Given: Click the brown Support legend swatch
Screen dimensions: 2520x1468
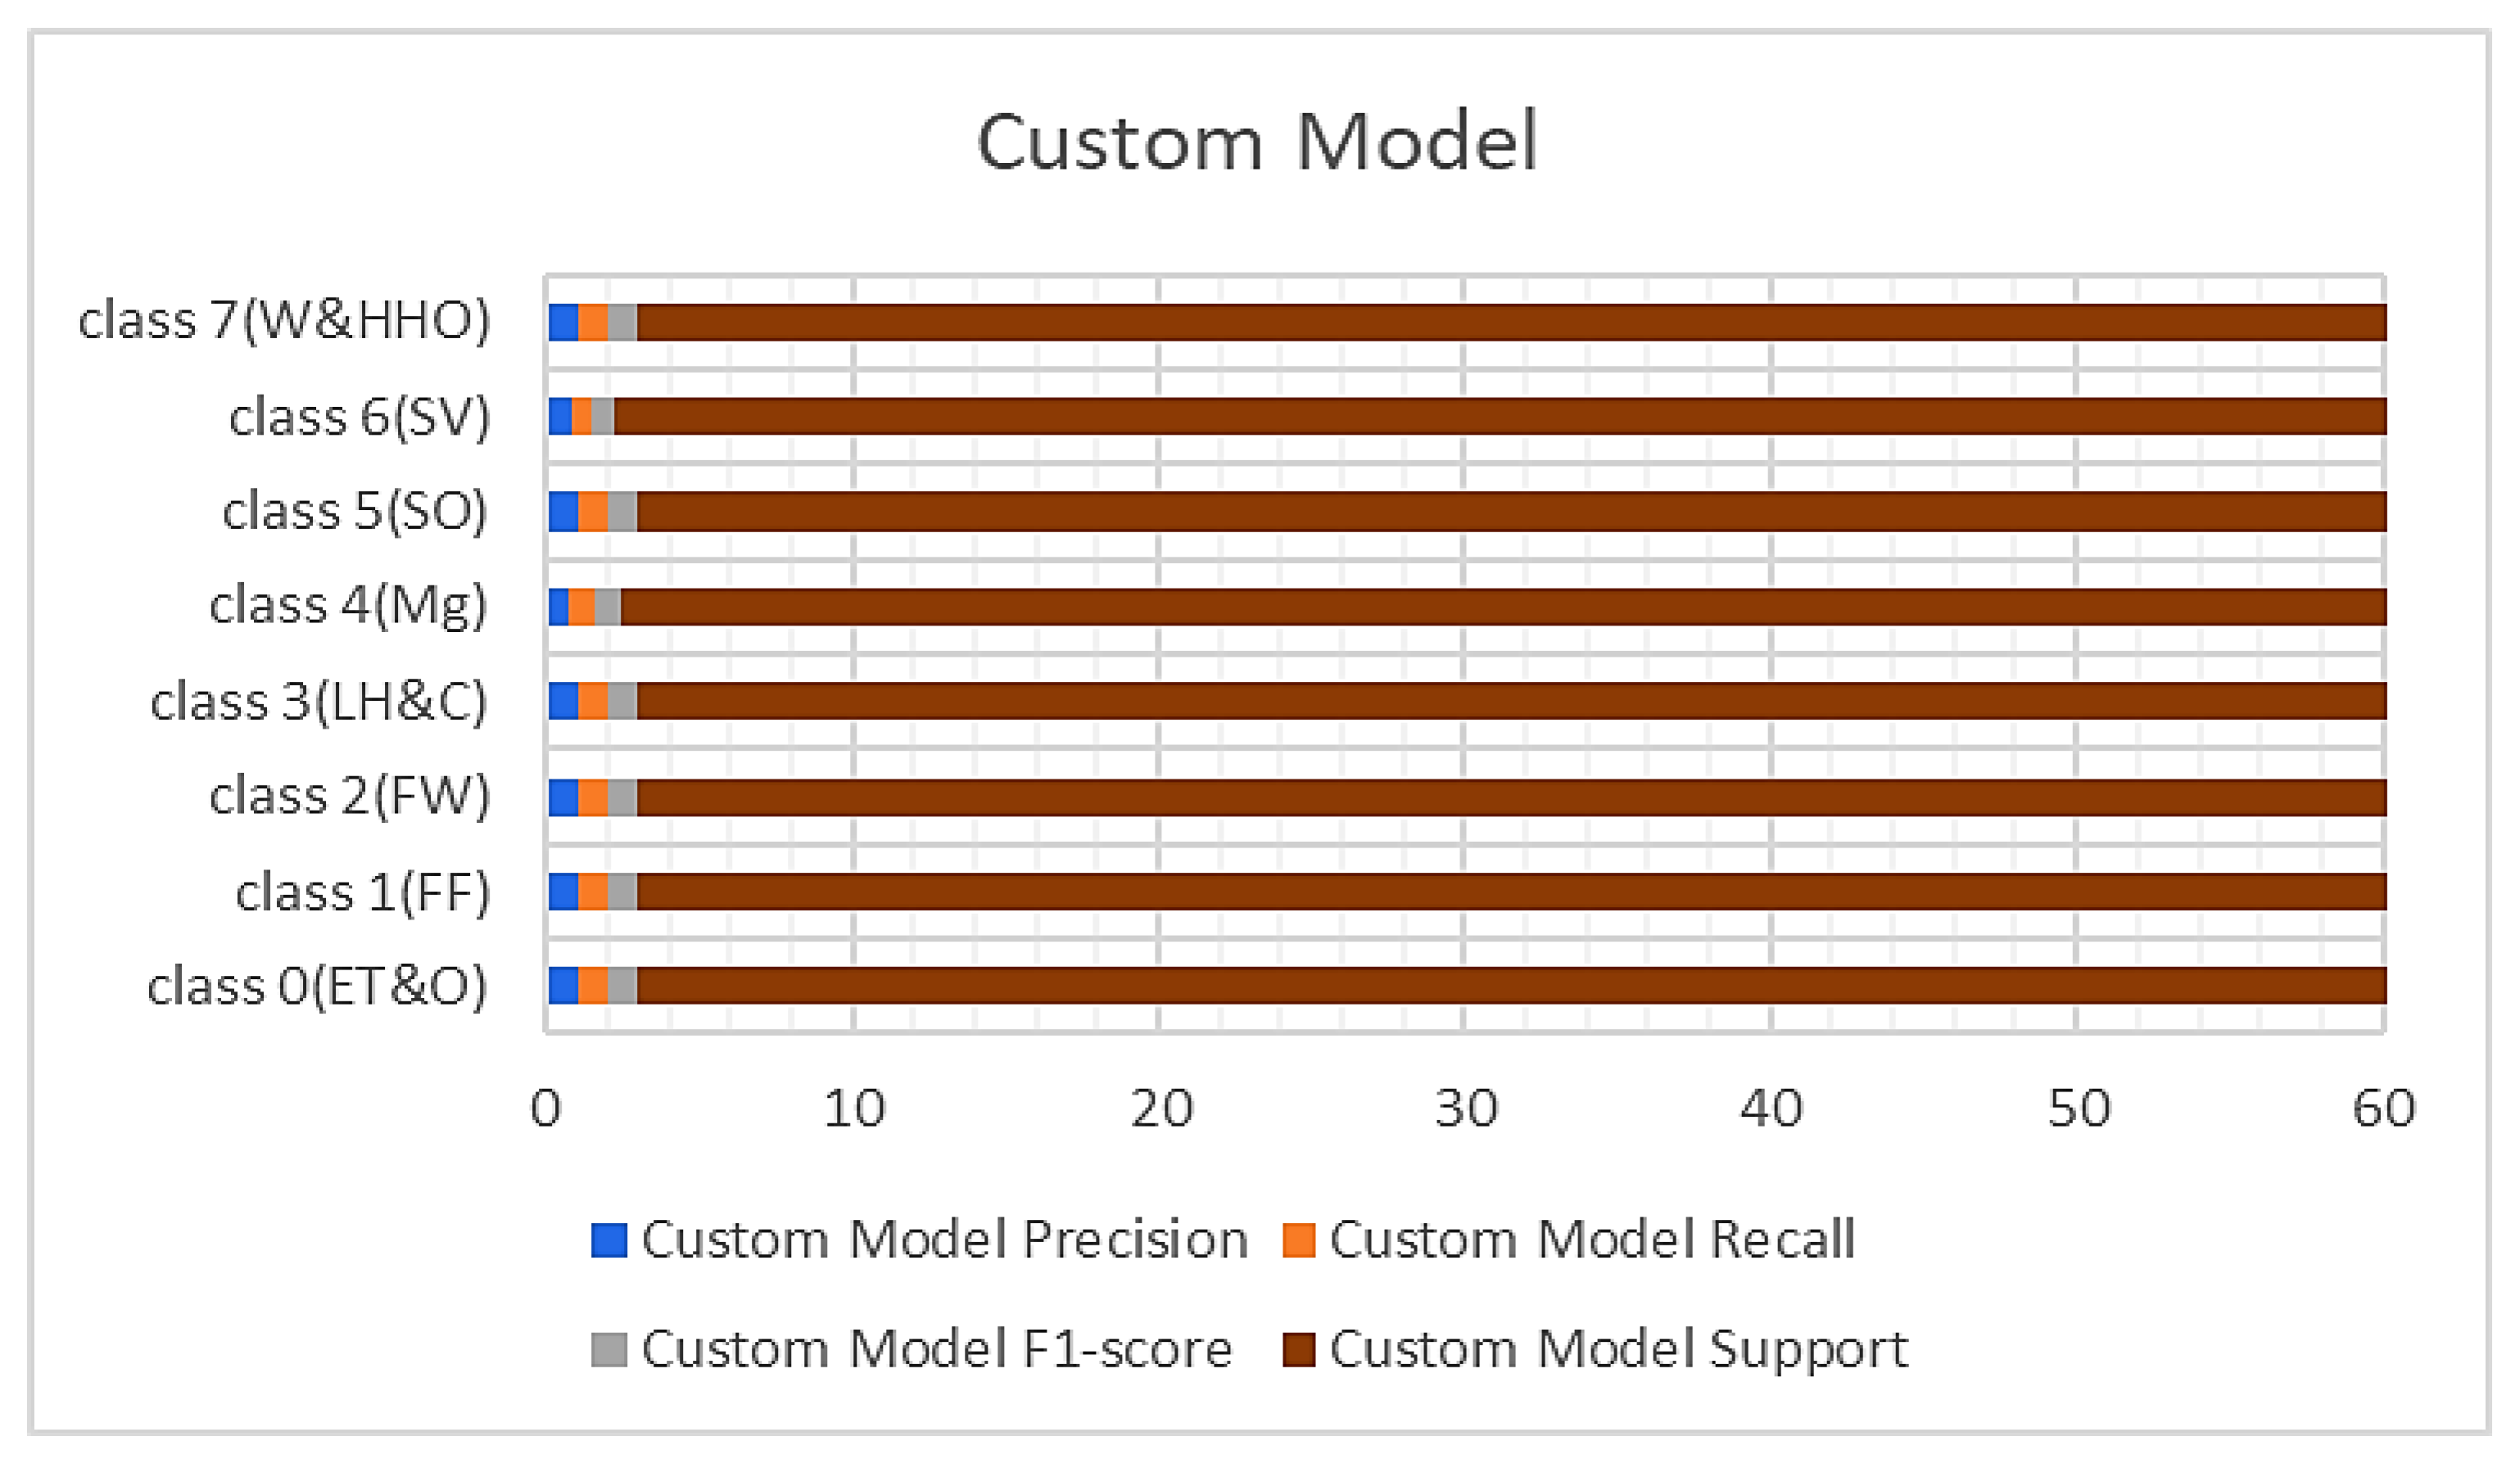Looking at the screenshot, I should 1298,1349.
